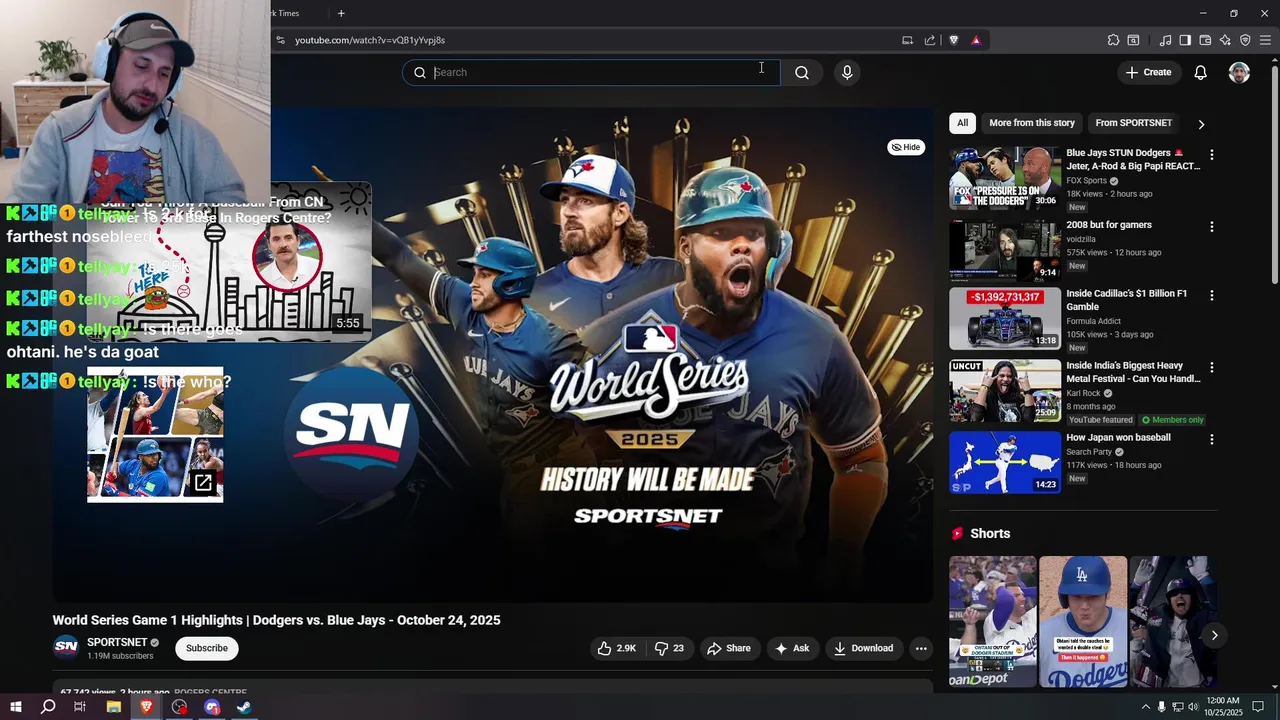Select the All filter chip
The height and width of the screenshot is (720, 1280).
coord(962,123)
